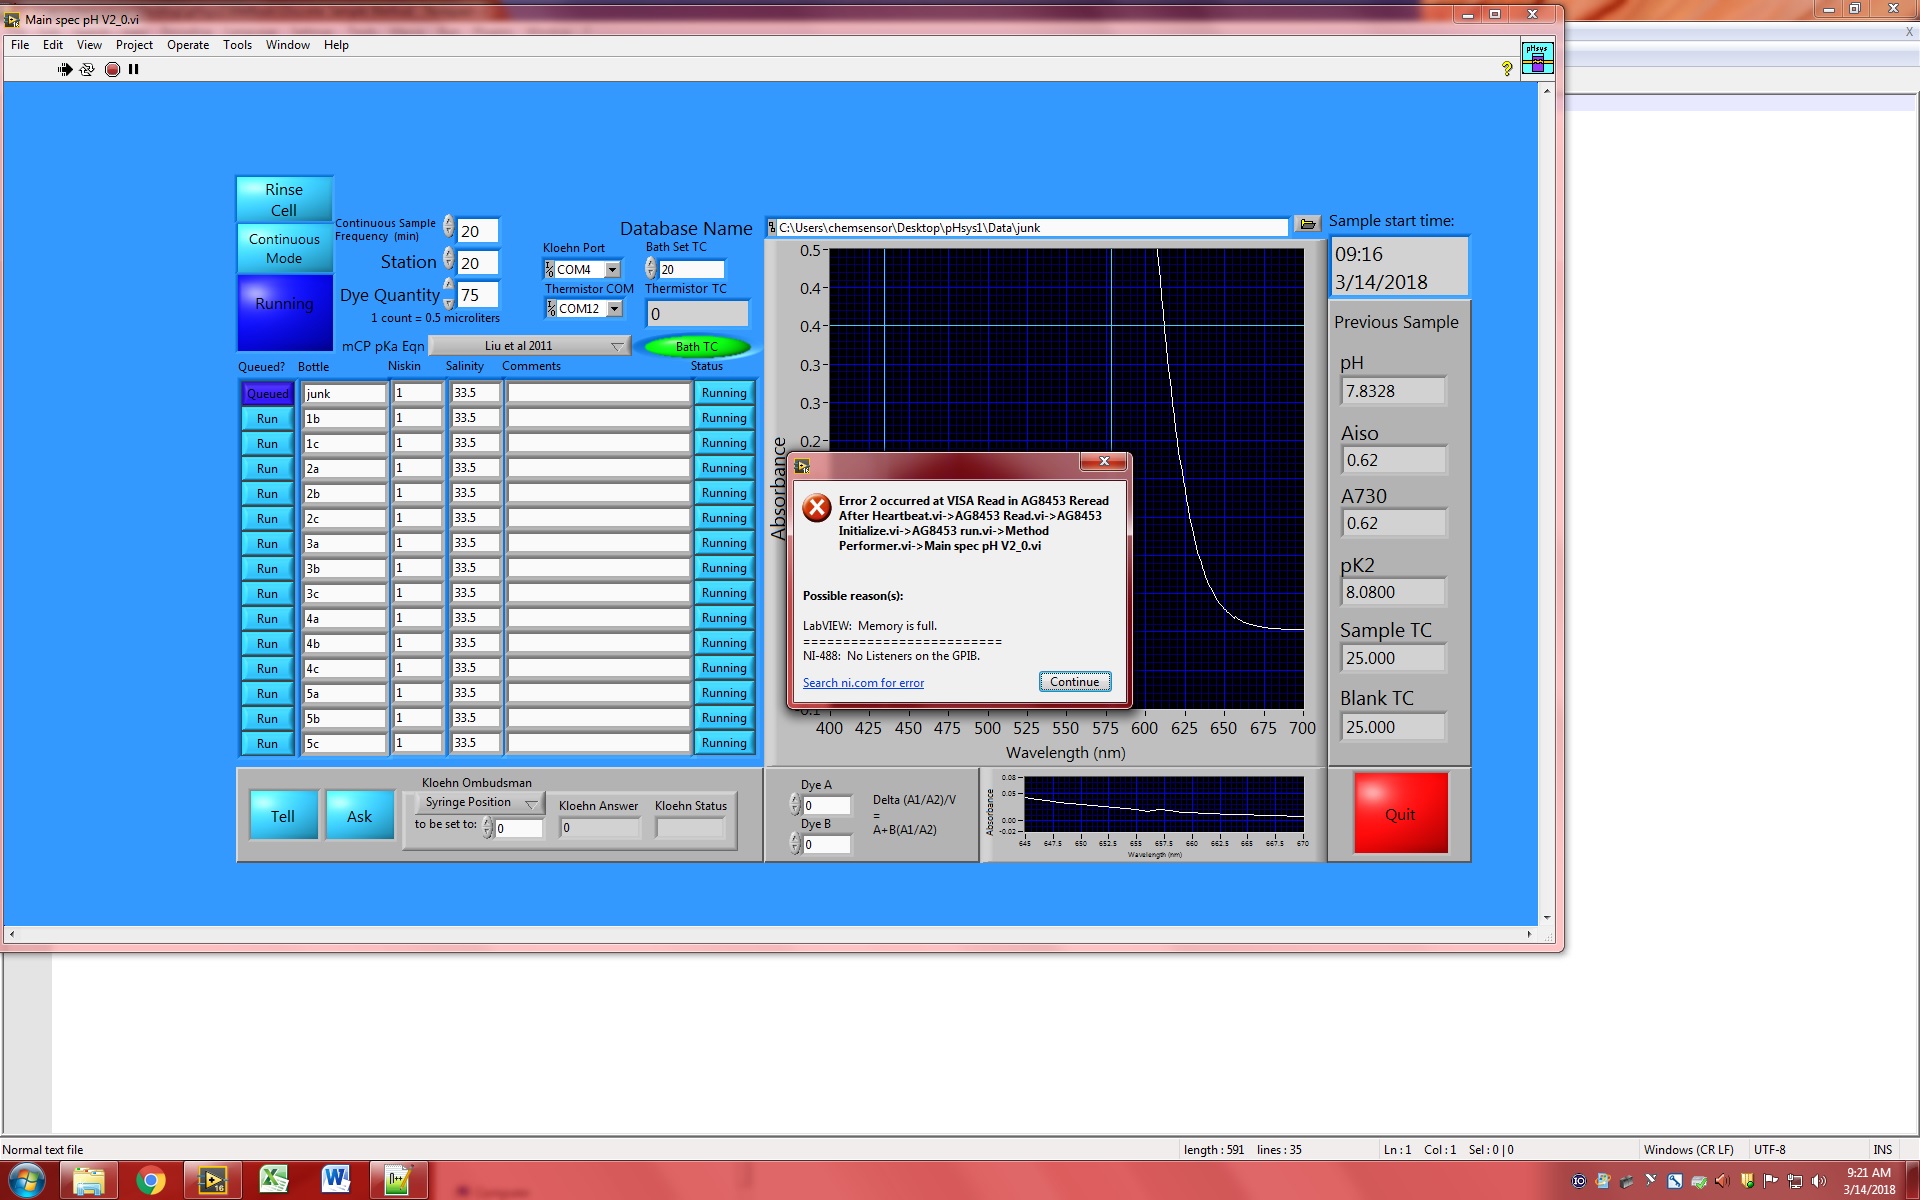1920x1200 pixels.
Task: Click the red Quit button
Action: tap(1400, 814)
